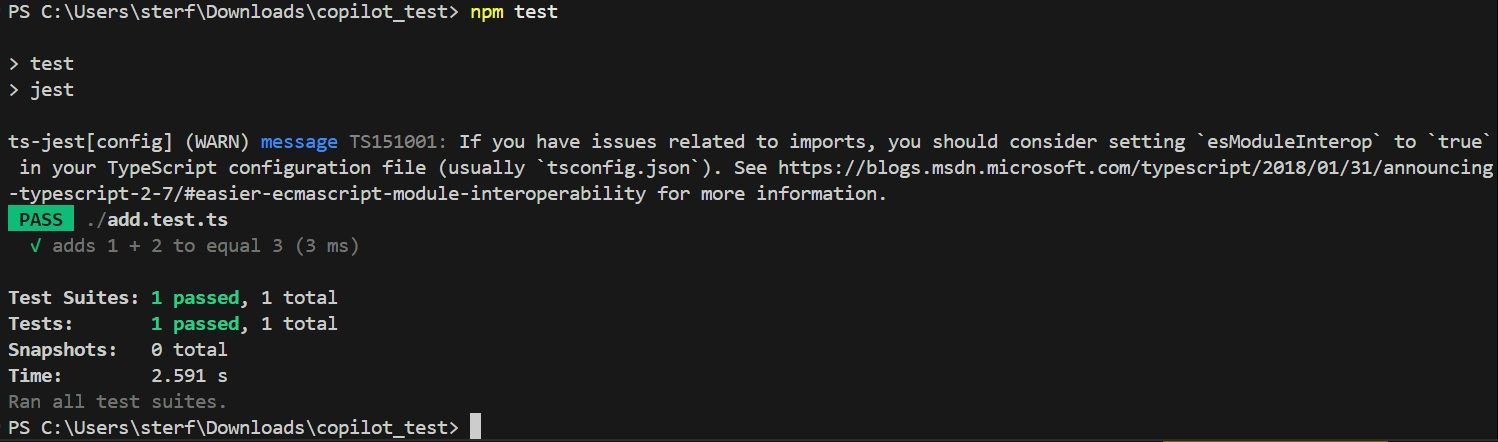The image size is (1498, 442).
Task: Click the yellow npm command text
Action: 487,13
